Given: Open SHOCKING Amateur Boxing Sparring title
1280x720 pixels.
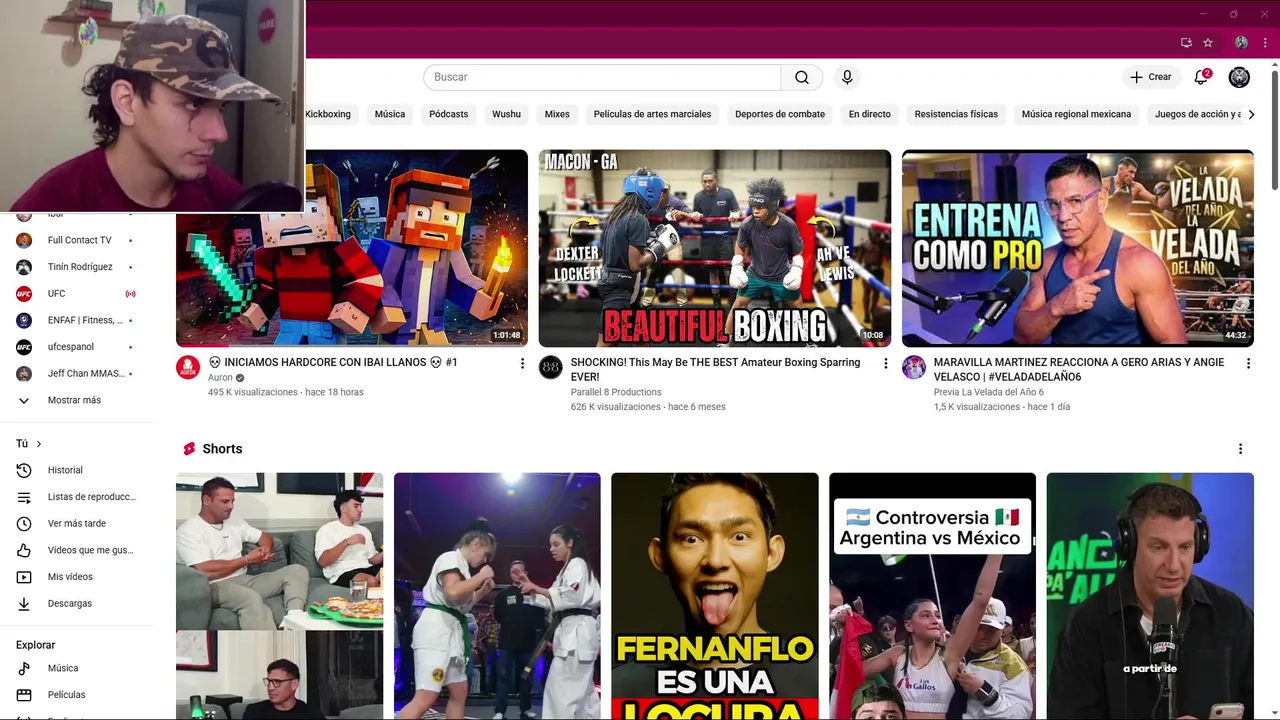Looking at the screenshot, I should pos(715,369).
